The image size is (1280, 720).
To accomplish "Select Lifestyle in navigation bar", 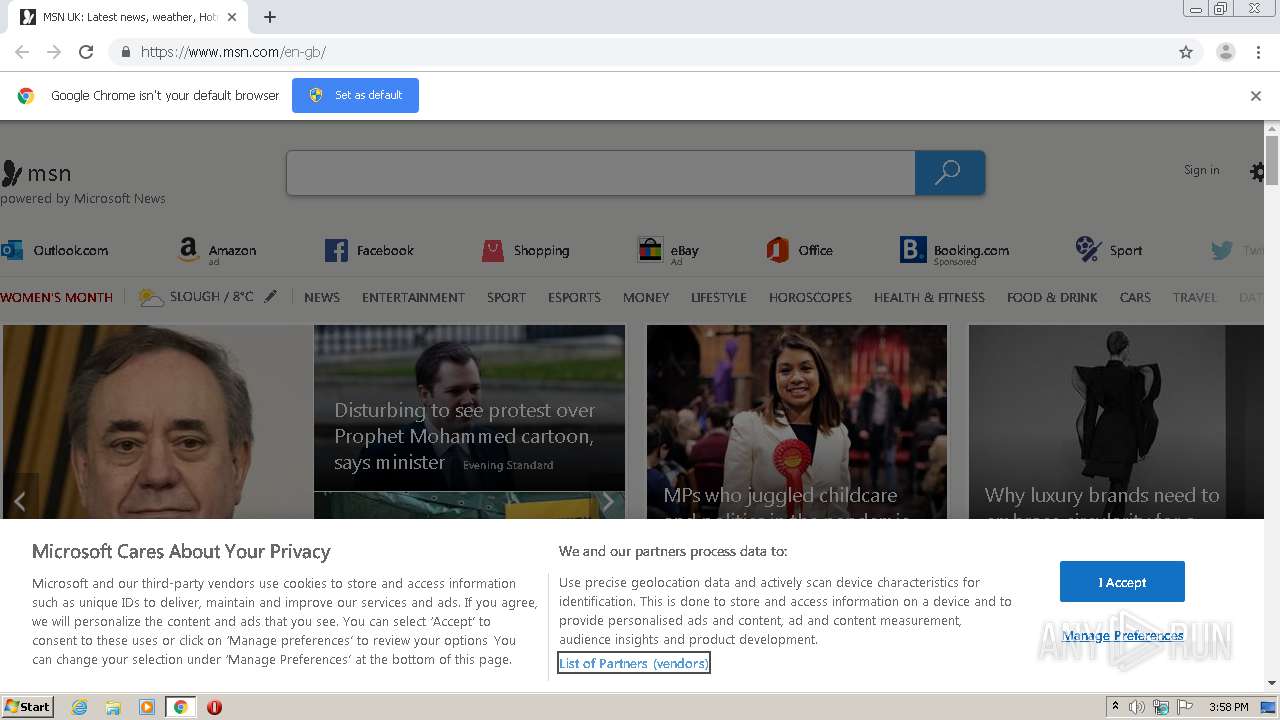I will click(719, 297).
